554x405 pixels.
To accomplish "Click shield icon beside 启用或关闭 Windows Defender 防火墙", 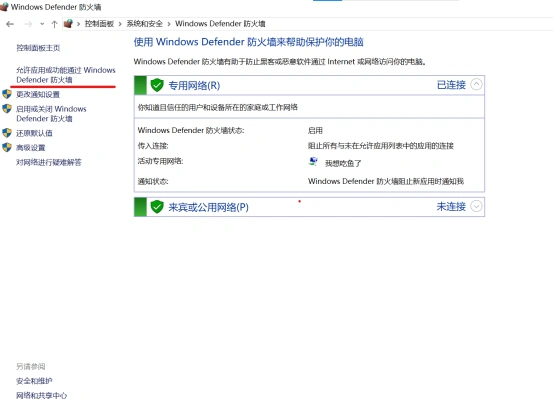I will [7, 108].
